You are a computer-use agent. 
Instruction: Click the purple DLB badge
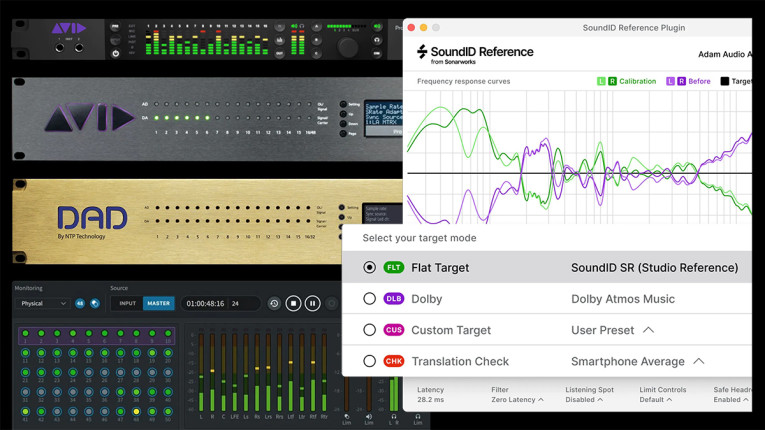(393, 299)
